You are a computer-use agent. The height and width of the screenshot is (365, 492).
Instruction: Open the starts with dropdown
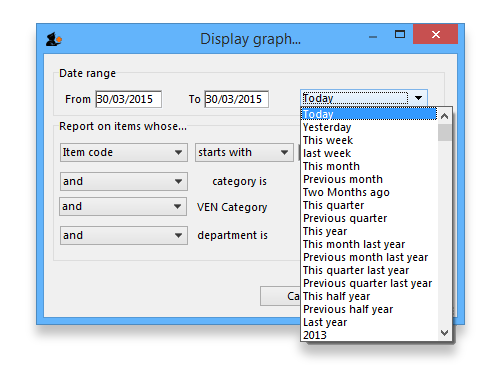coord(244,153)
